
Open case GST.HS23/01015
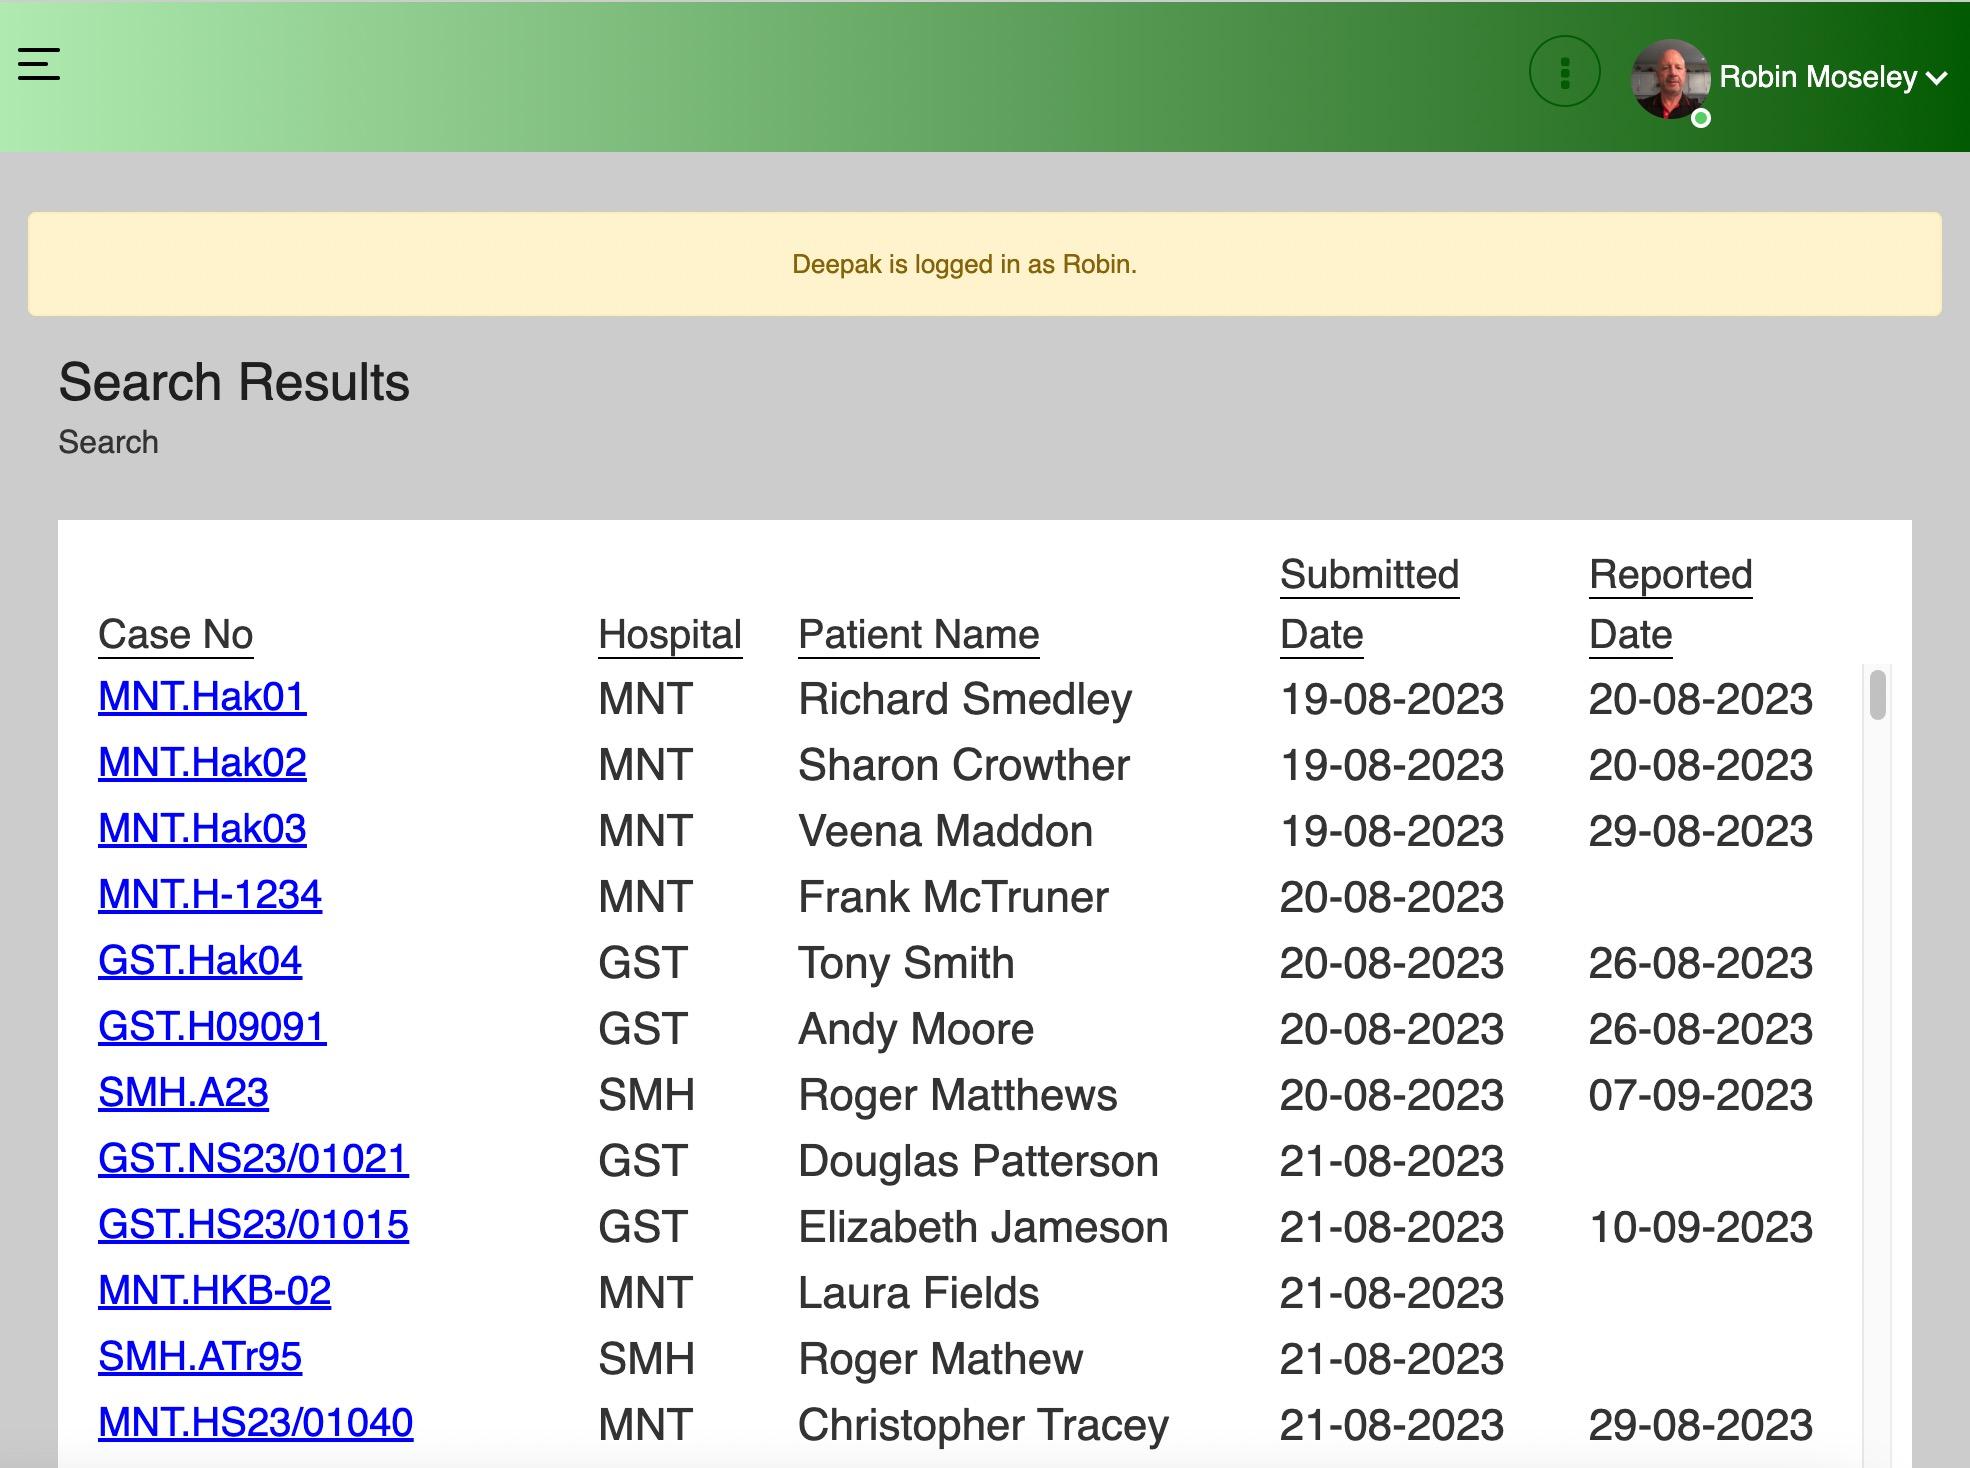[252, 1225]
